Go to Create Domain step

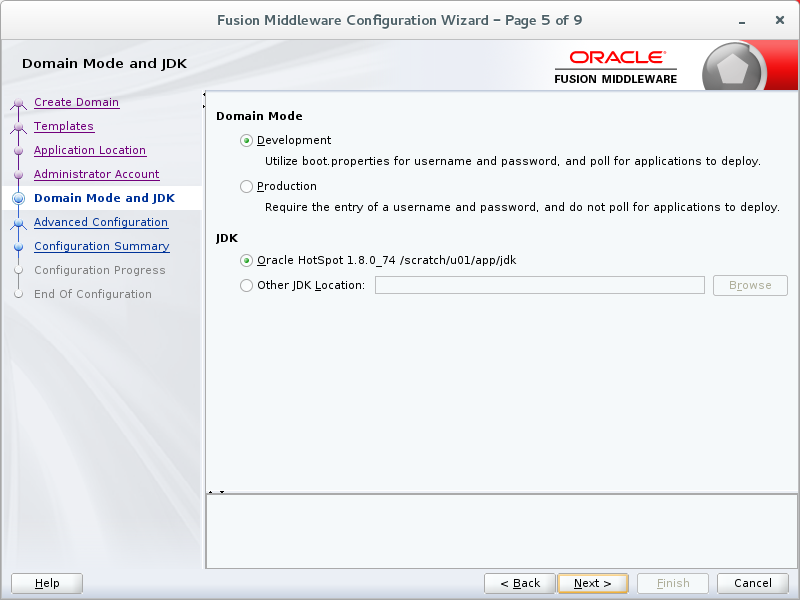tap(77, 102)
